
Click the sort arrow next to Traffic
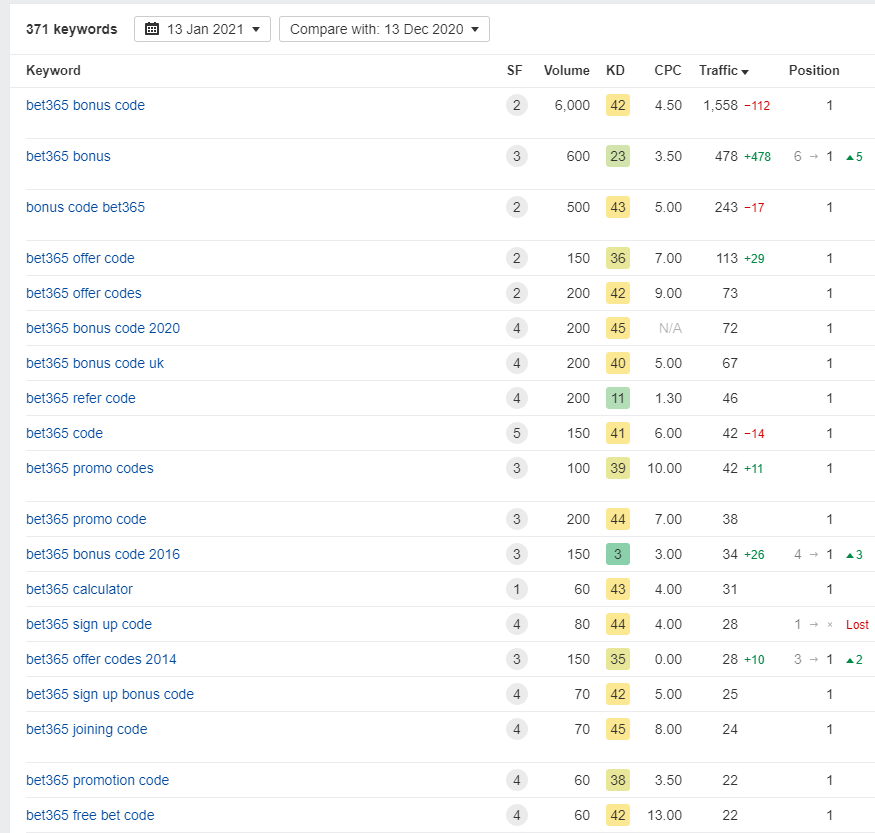745,71
